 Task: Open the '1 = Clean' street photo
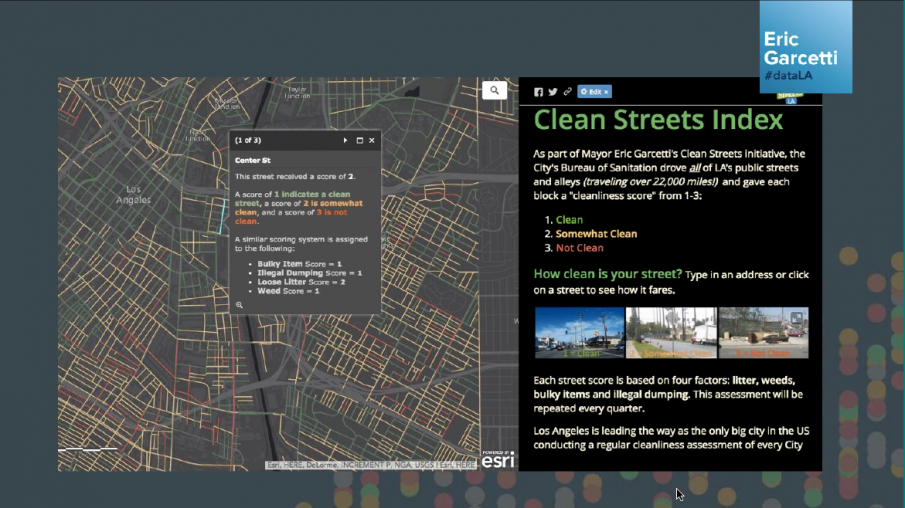(x=579, y=333)
